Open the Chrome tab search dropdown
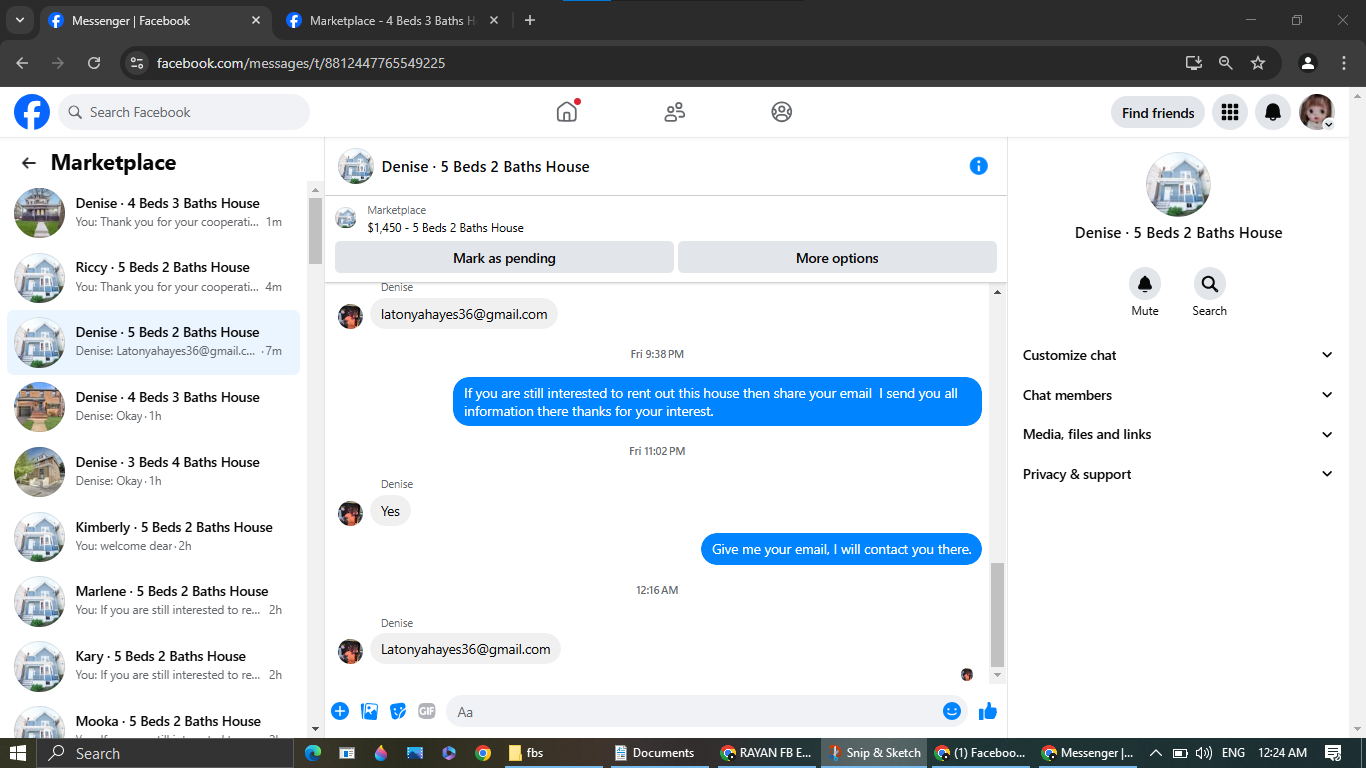 pyautogui.click(x=20, y=20)
